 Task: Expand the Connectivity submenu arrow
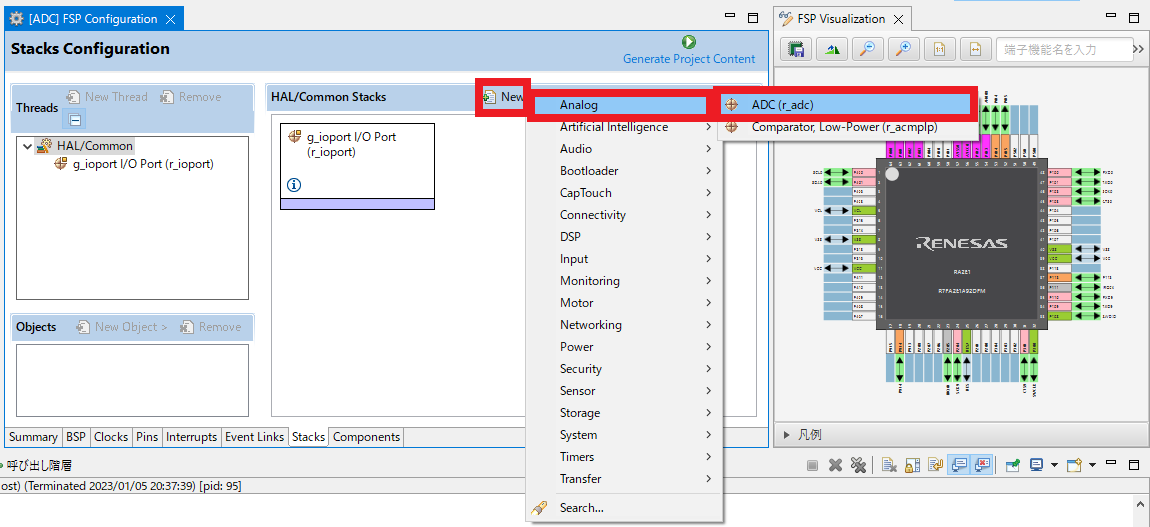click(708, 215)
